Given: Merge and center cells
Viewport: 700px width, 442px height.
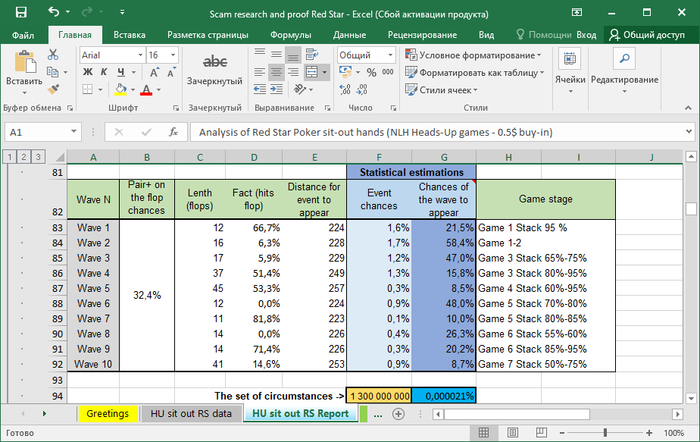Looking at the screenshot, I should pyautogui.click(x=312, y=72).
